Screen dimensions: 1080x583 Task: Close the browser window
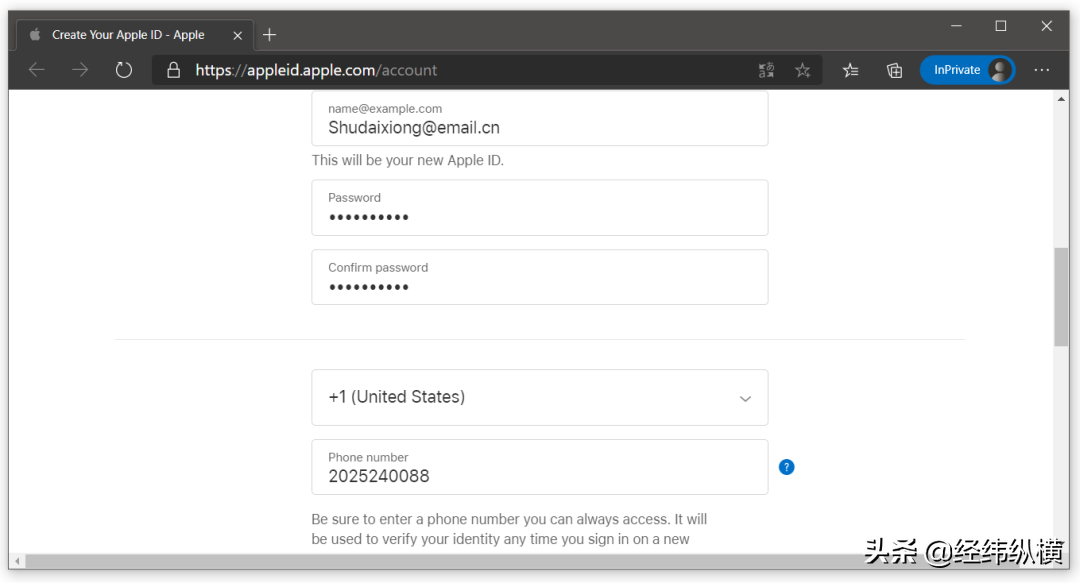1046,26
